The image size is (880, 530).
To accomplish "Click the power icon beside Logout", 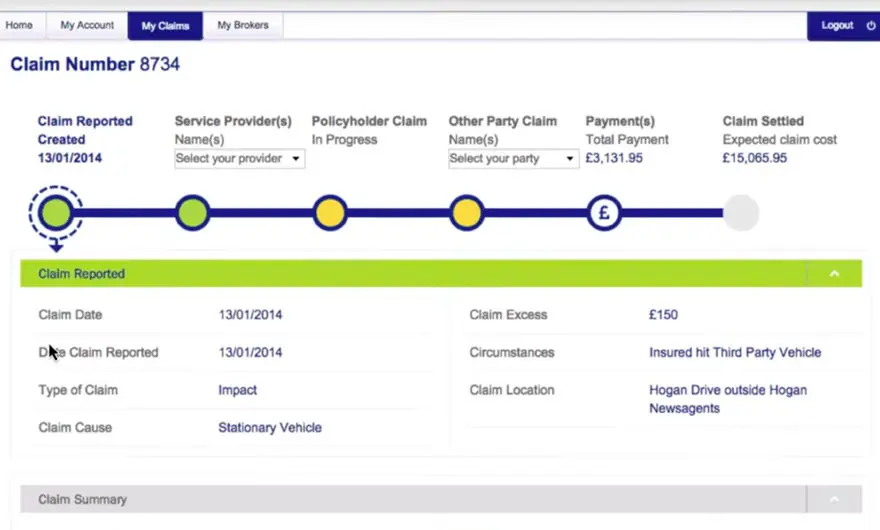I will [870, 25].
